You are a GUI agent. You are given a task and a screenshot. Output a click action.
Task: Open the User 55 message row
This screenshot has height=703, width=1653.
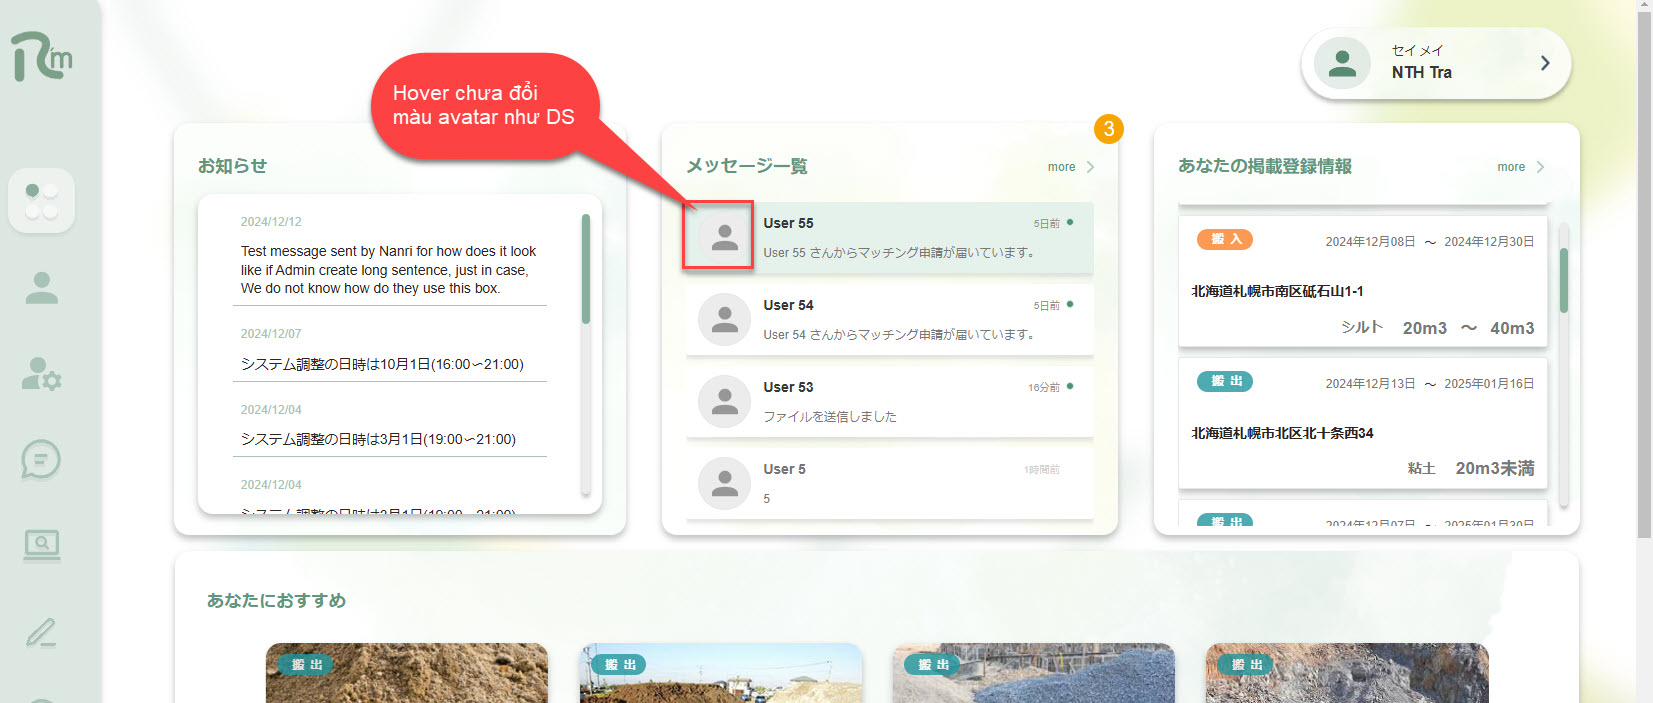coord(900,238)
